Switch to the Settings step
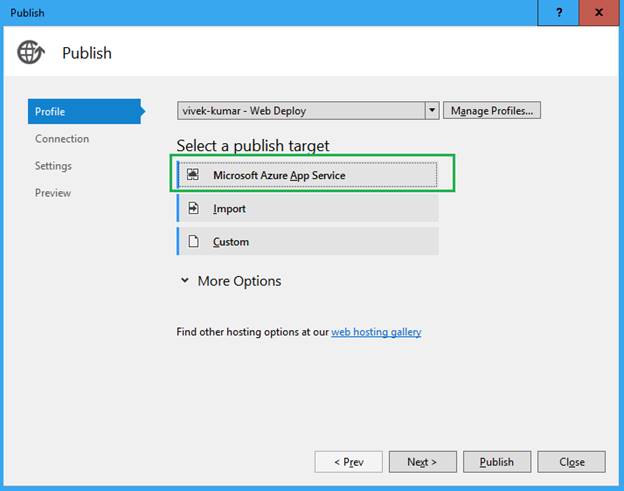The image size is (624, 491). point(53,166)
